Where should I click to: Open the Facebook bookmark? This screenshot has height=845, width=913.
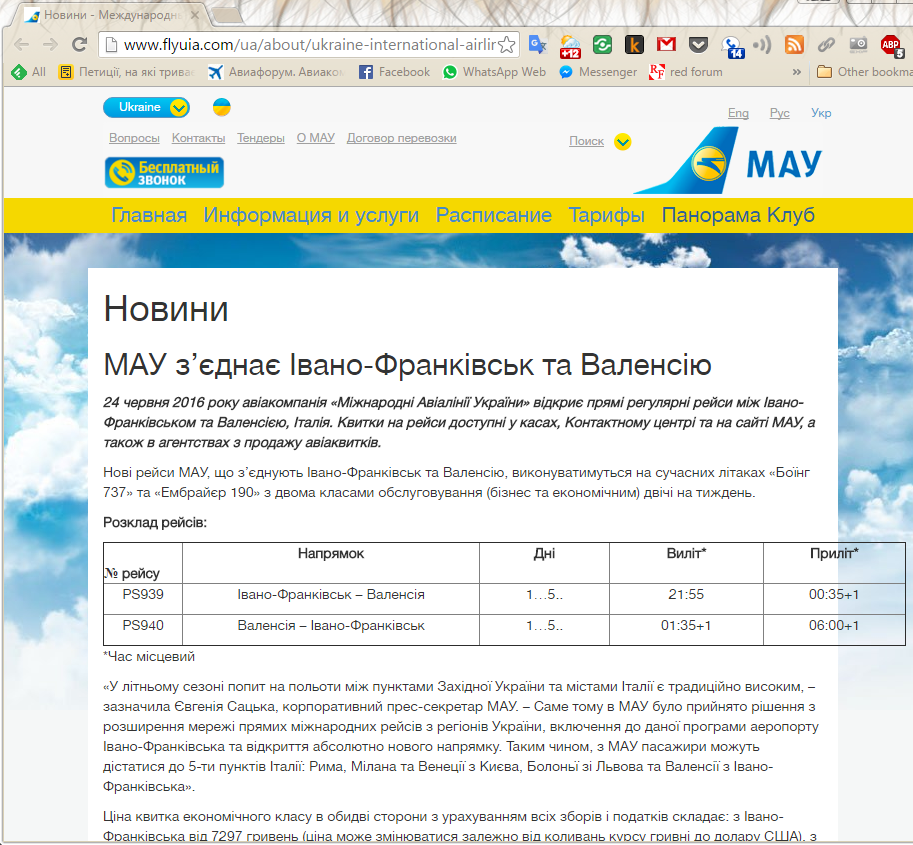394,72
